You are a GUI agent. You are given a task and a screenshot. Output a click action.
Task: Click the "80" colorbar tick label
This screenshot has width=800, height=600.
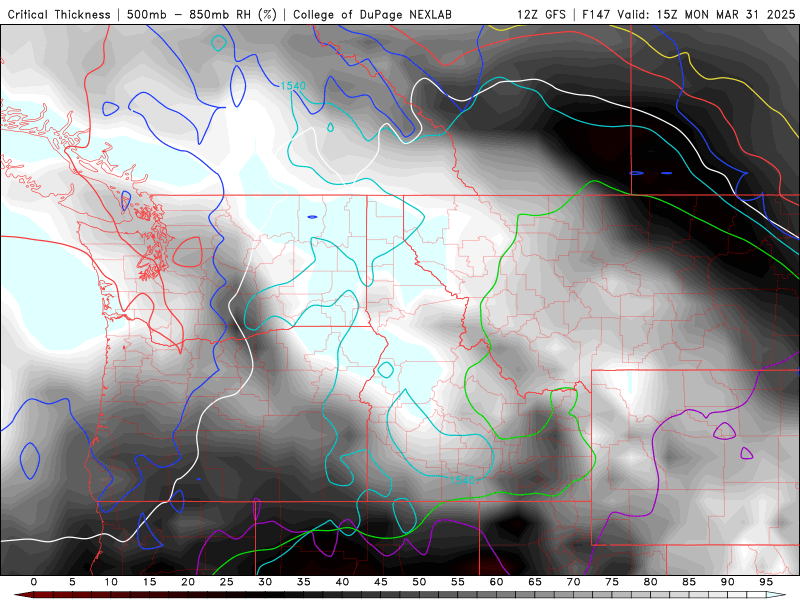point(651,582)
